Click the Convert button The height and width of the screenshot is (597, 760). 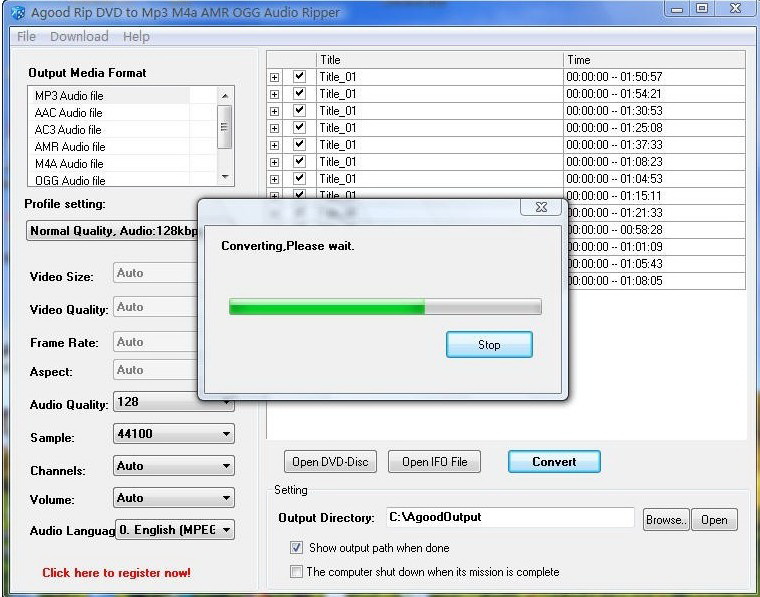(554, 461)
